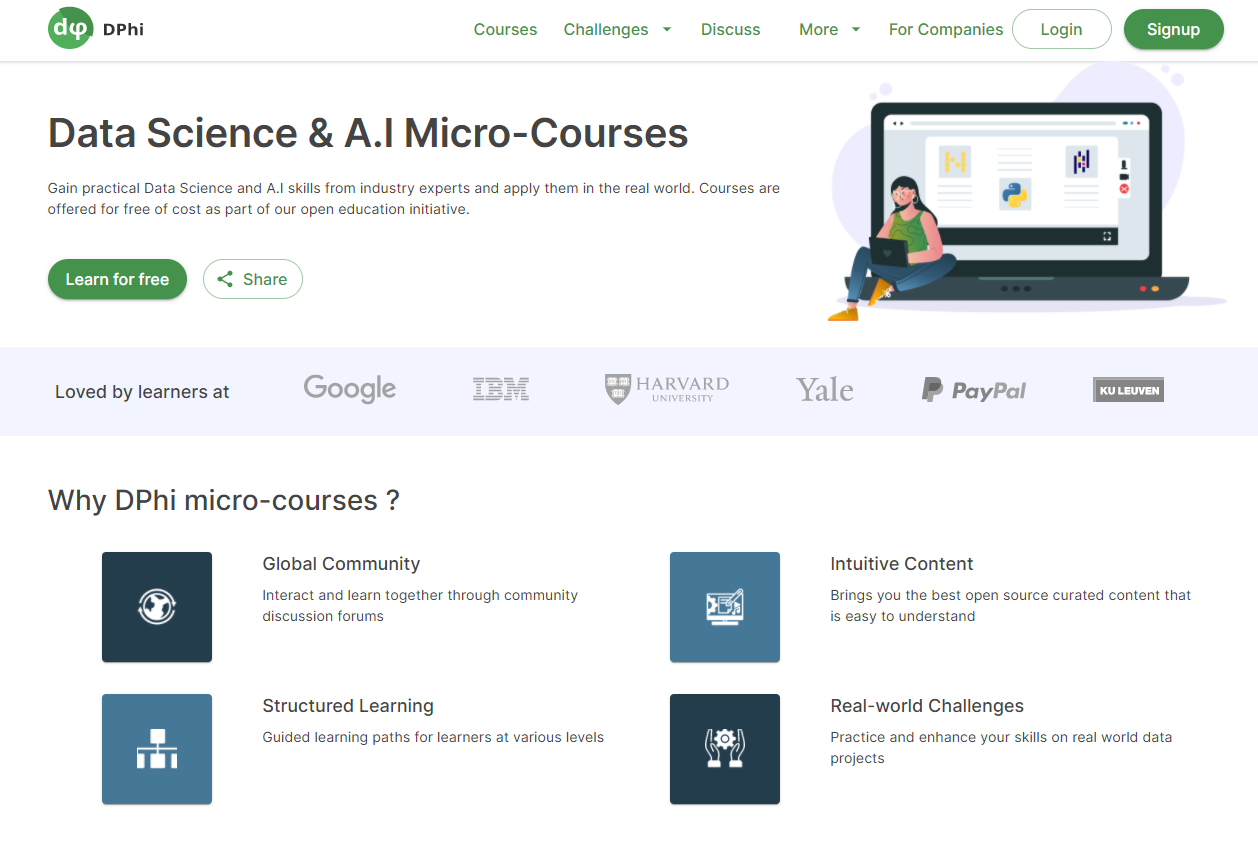
Task: Click the KU Leuven logo
Action: tap(1128, 390)
